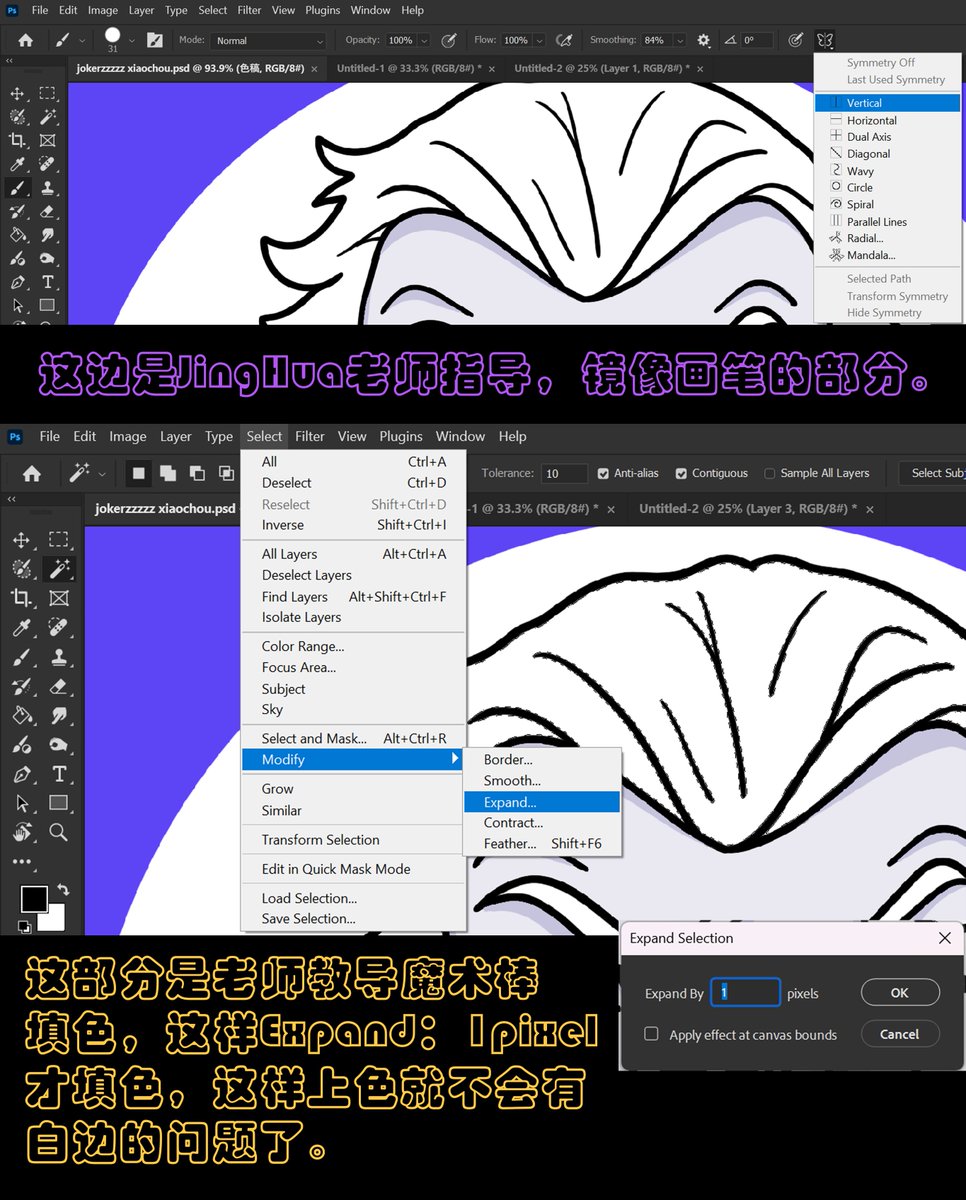
Task: Choose the Paint Bucket tool in Select-menu window toolbox
Action: click(x=21, y=715)
